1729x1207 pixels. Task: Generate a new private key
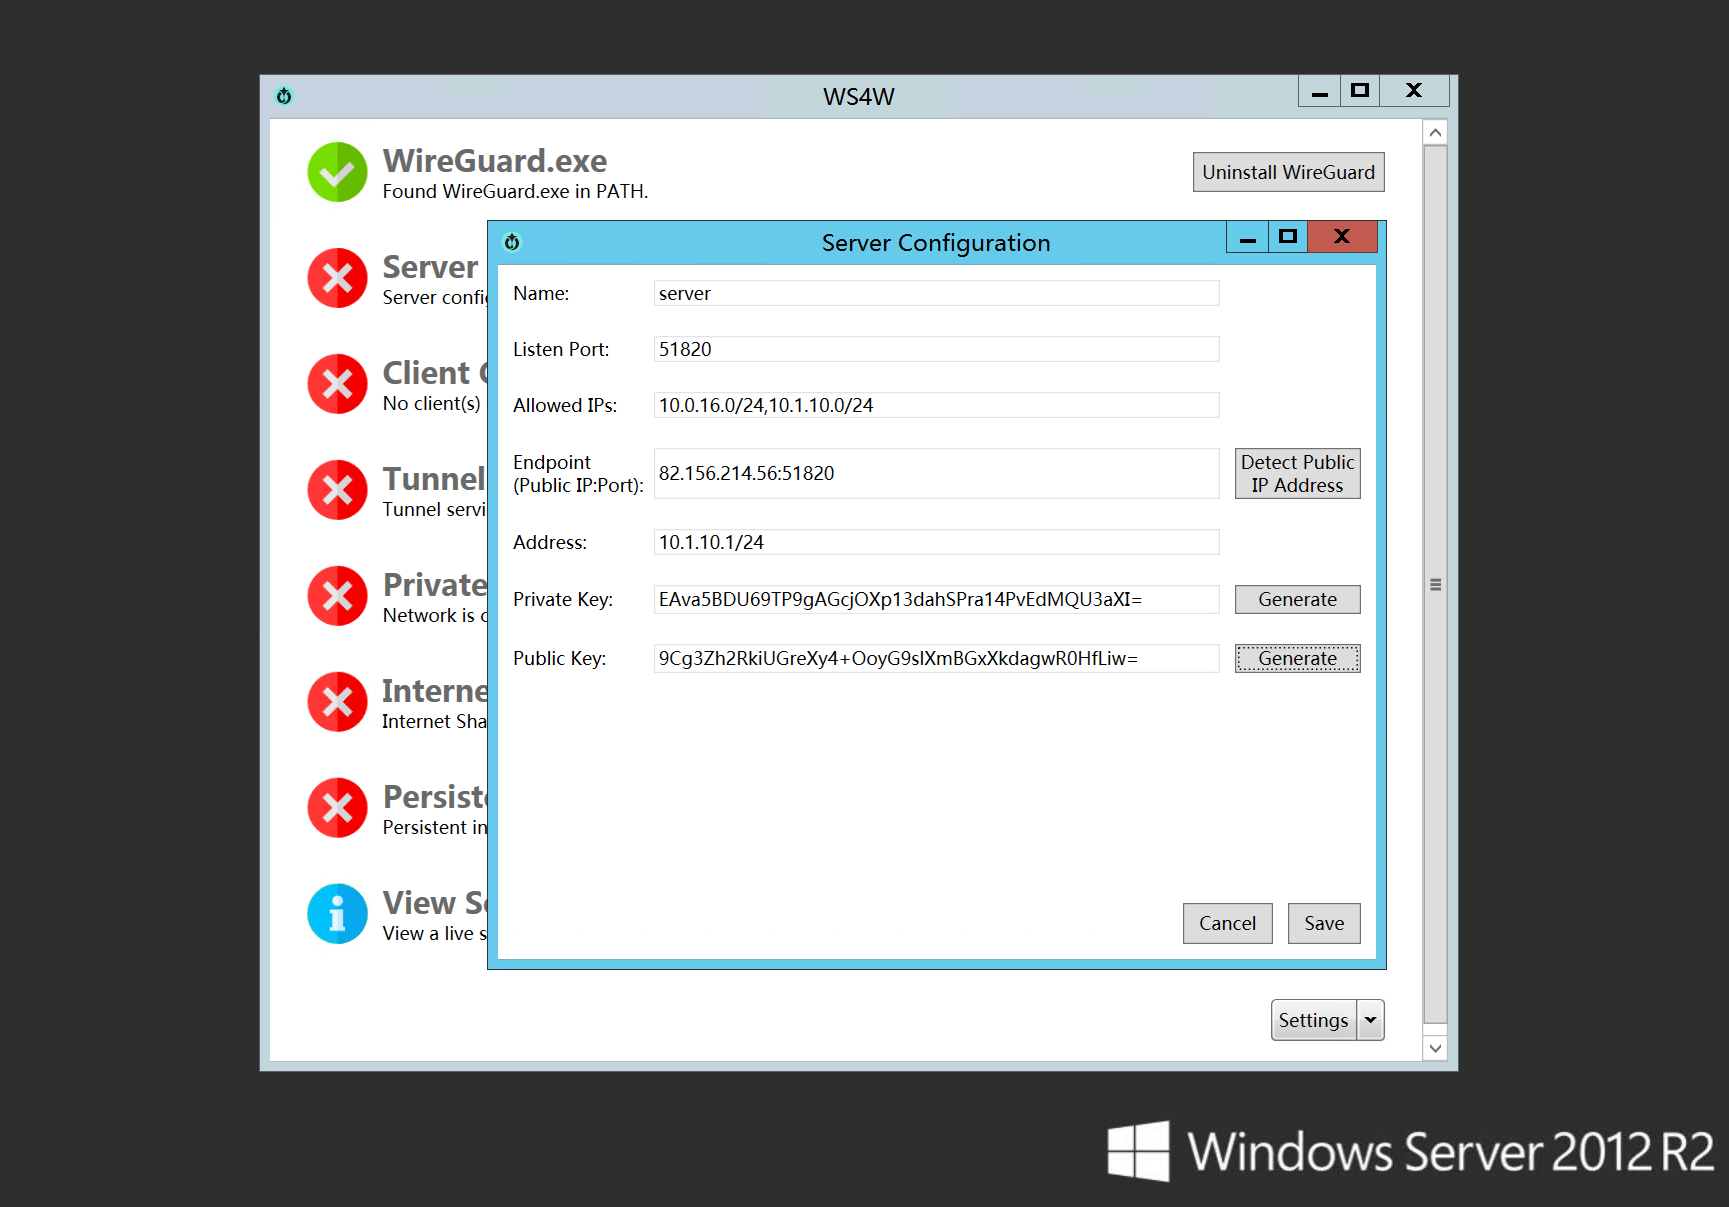(1297, 599)
